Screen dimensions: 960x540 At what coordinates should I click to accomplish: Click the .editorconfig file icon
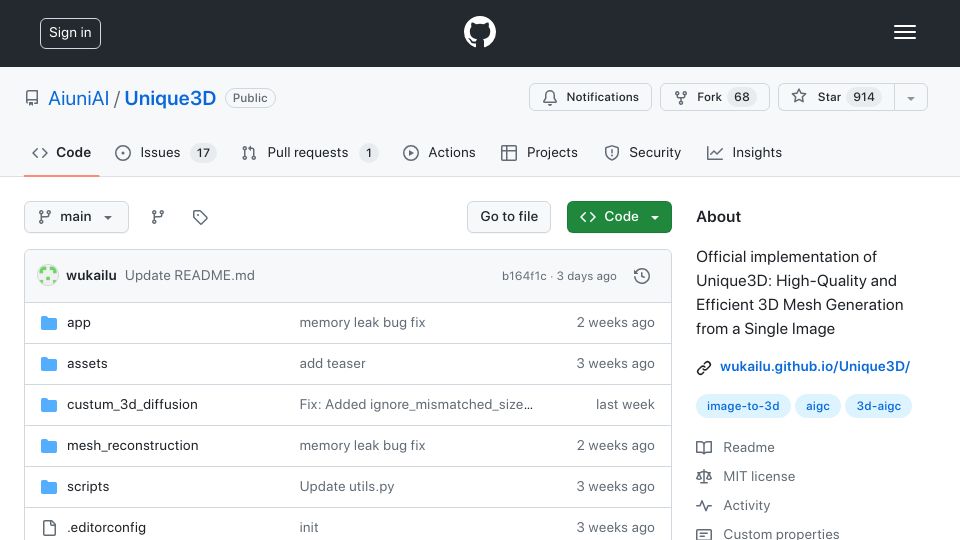pos(49,527)
